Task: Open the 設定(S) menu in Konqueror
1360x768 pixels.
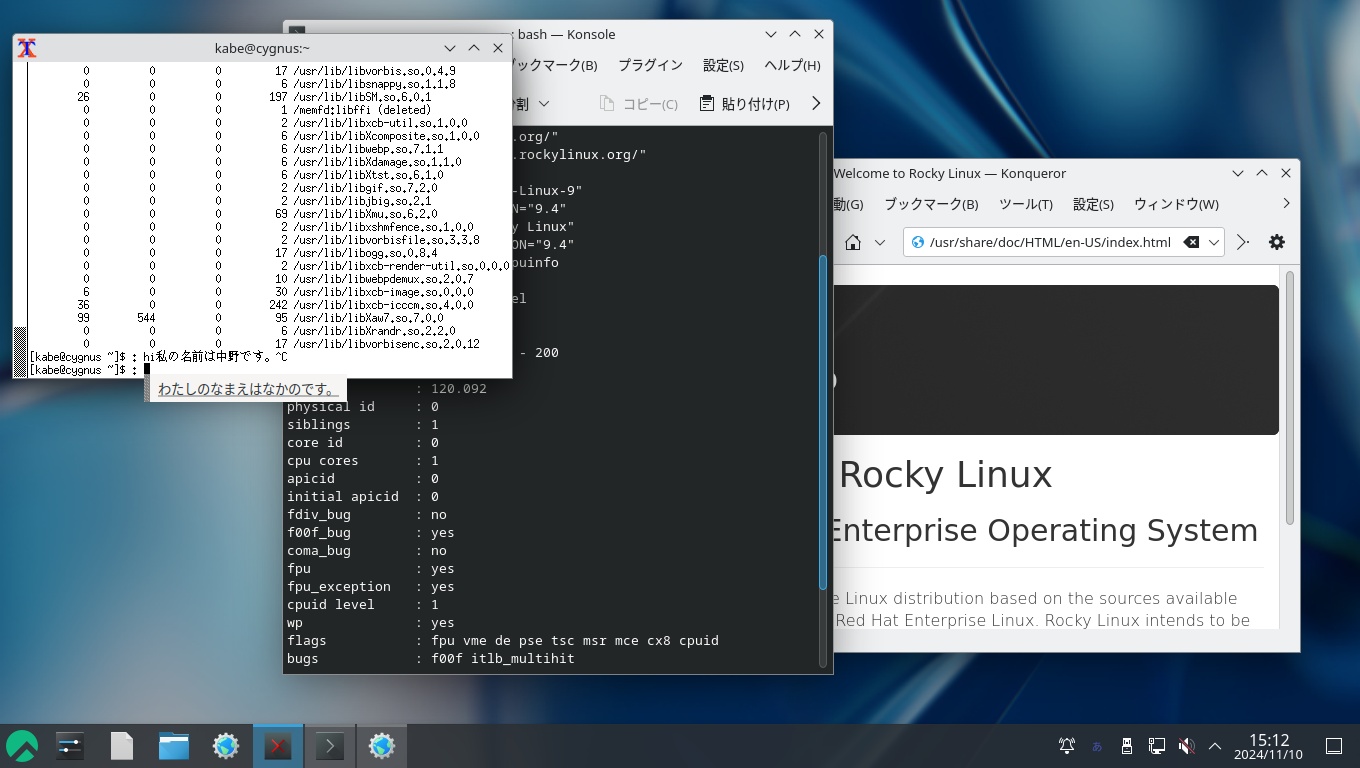Action: (1093, 204)
